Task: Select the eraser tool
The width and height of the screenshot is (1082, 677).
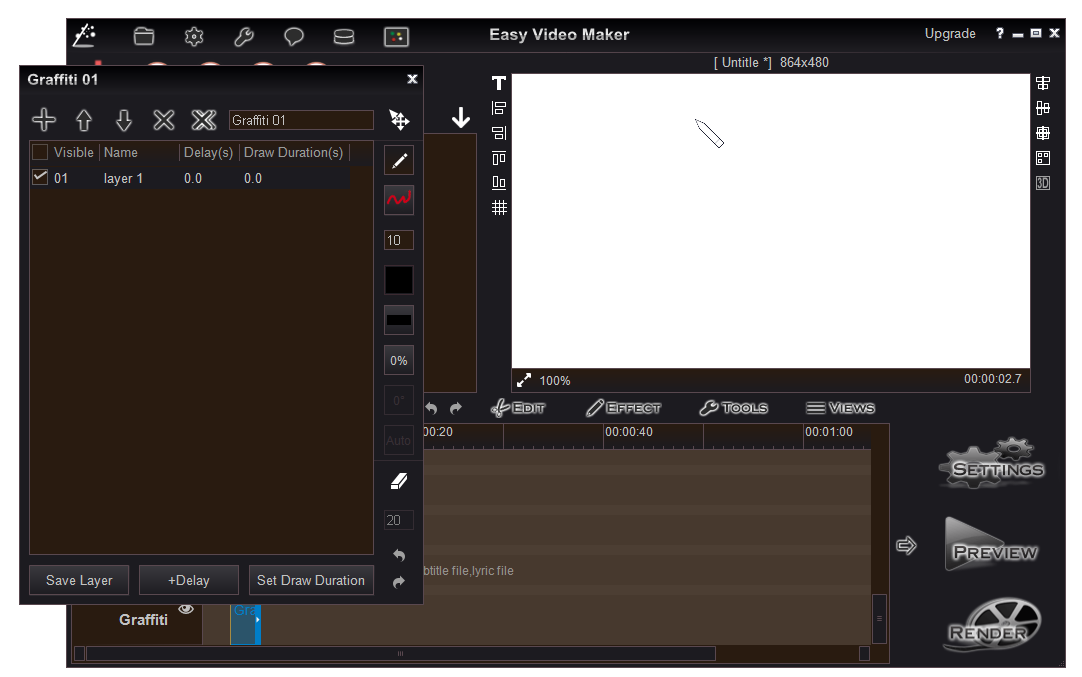Action: tap(399, 481)
